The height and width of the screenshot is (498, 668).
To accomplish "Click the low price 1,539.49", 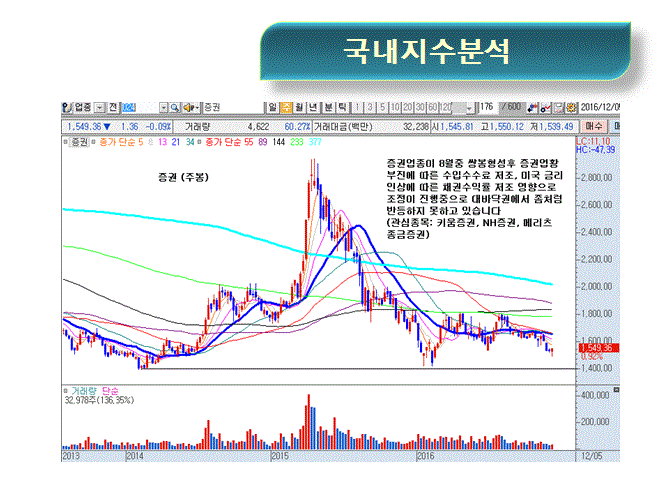I will (556, 127).
